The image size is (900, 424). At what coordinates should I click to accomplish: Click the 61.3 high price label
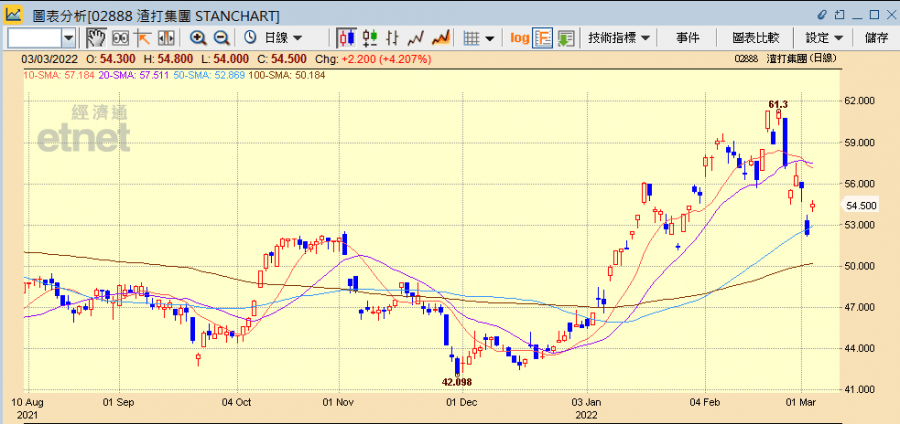778,104
